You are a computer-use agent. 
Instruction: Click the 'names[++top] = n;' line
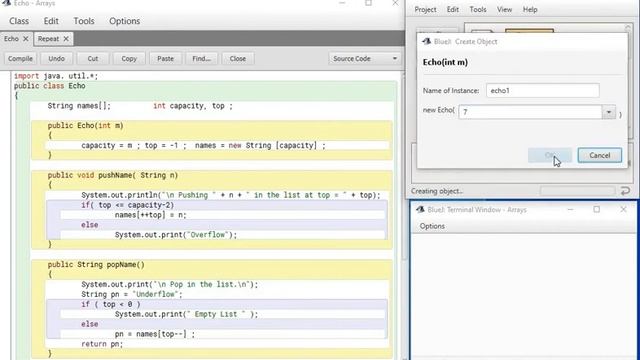tap(151, 215)
